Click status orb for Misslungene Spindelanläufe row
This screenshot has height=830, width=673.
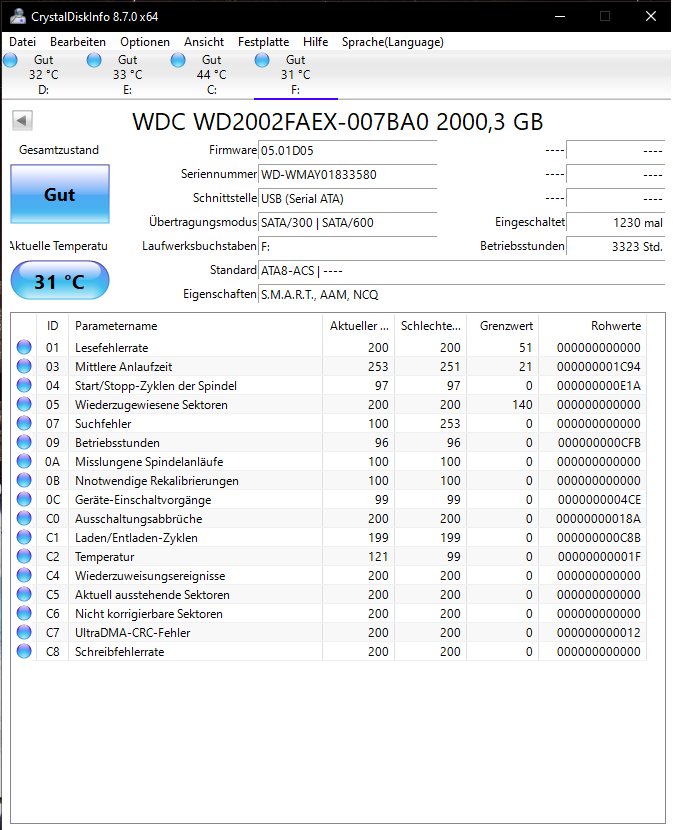coord(24,462)
